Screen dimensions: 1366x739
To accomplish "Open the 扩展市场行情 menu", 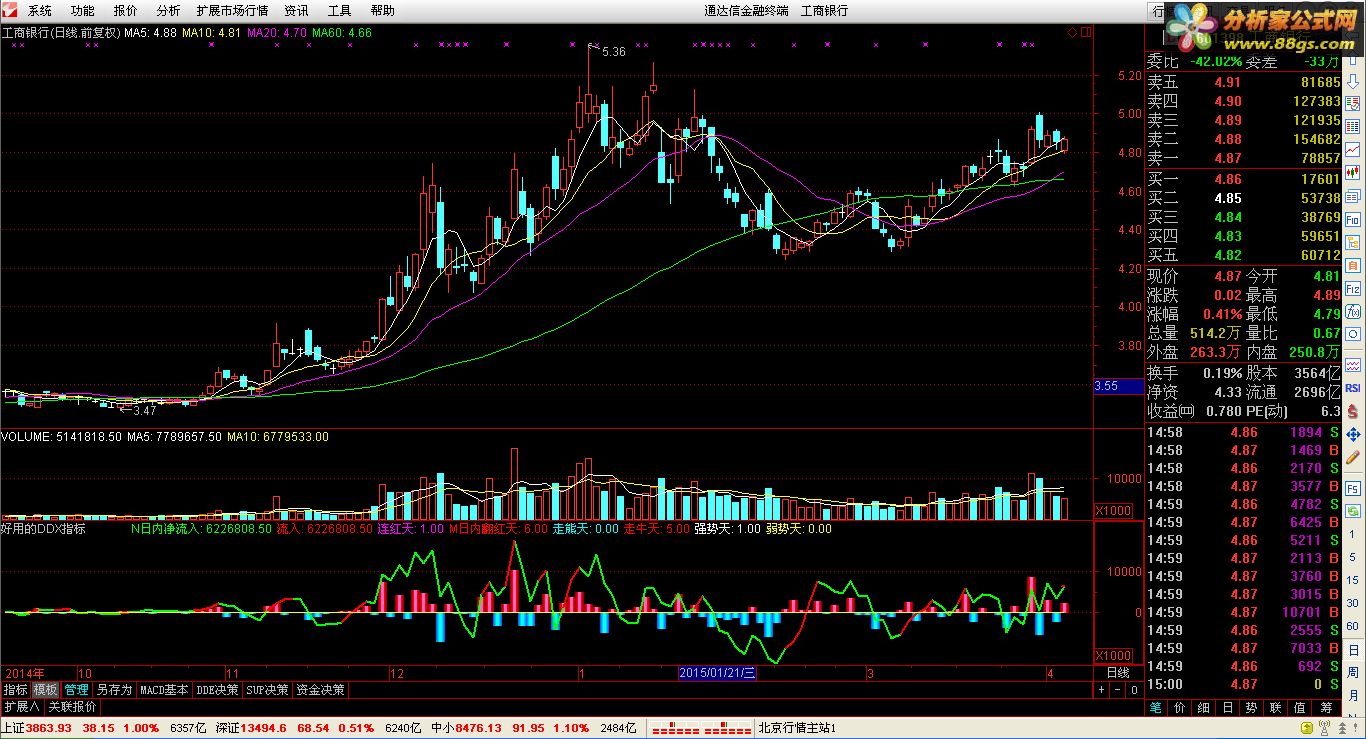I will click(232, 10).
